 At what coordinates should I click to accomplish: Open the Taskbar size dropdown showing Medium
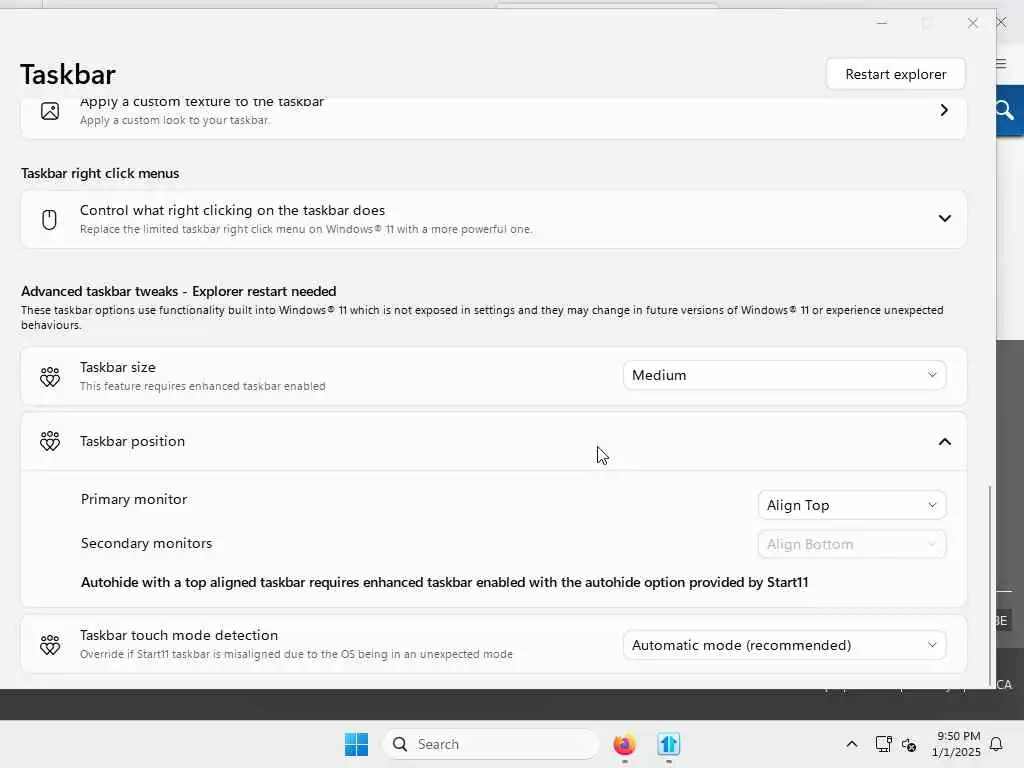tap(784, 375)
